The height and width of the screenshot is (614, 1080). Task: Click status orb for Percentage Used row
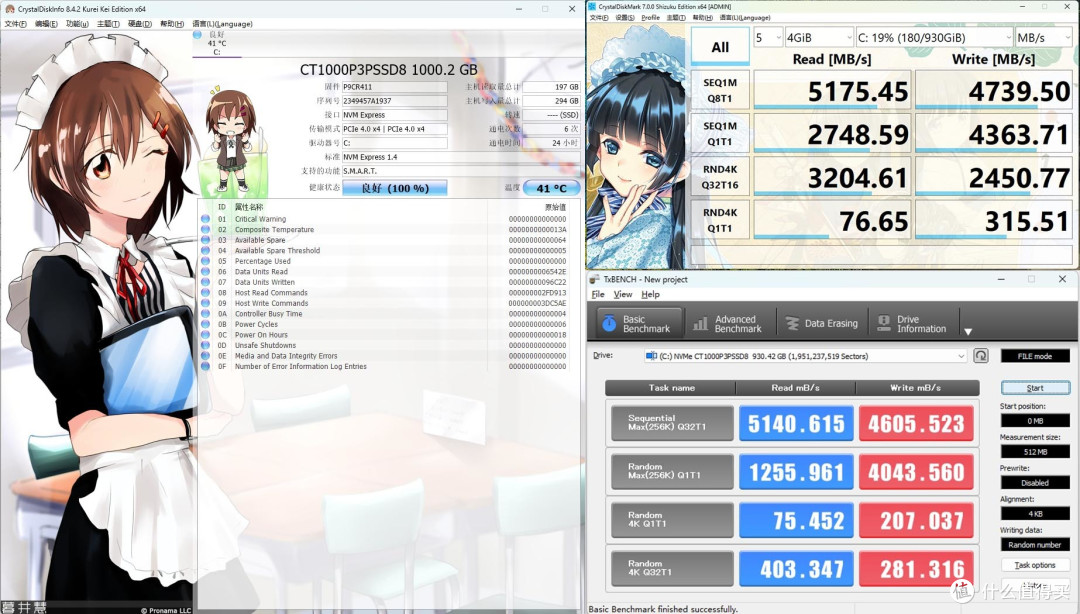pos(205,260)
